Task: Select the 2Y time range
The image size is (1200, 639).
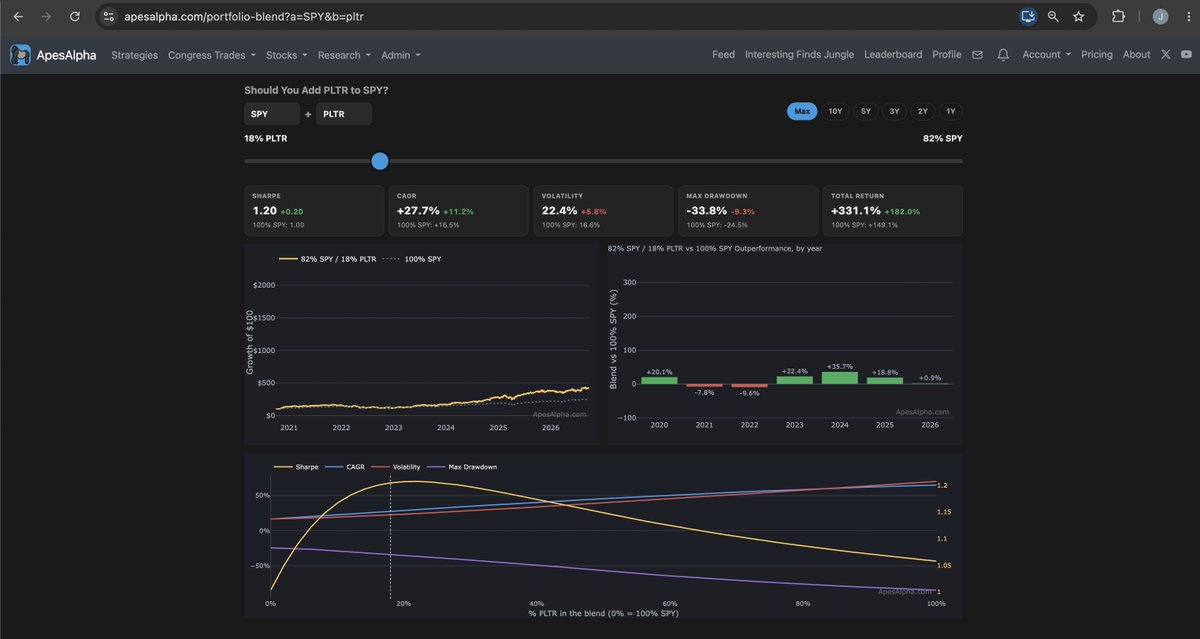Action: [x=923, y=111]
